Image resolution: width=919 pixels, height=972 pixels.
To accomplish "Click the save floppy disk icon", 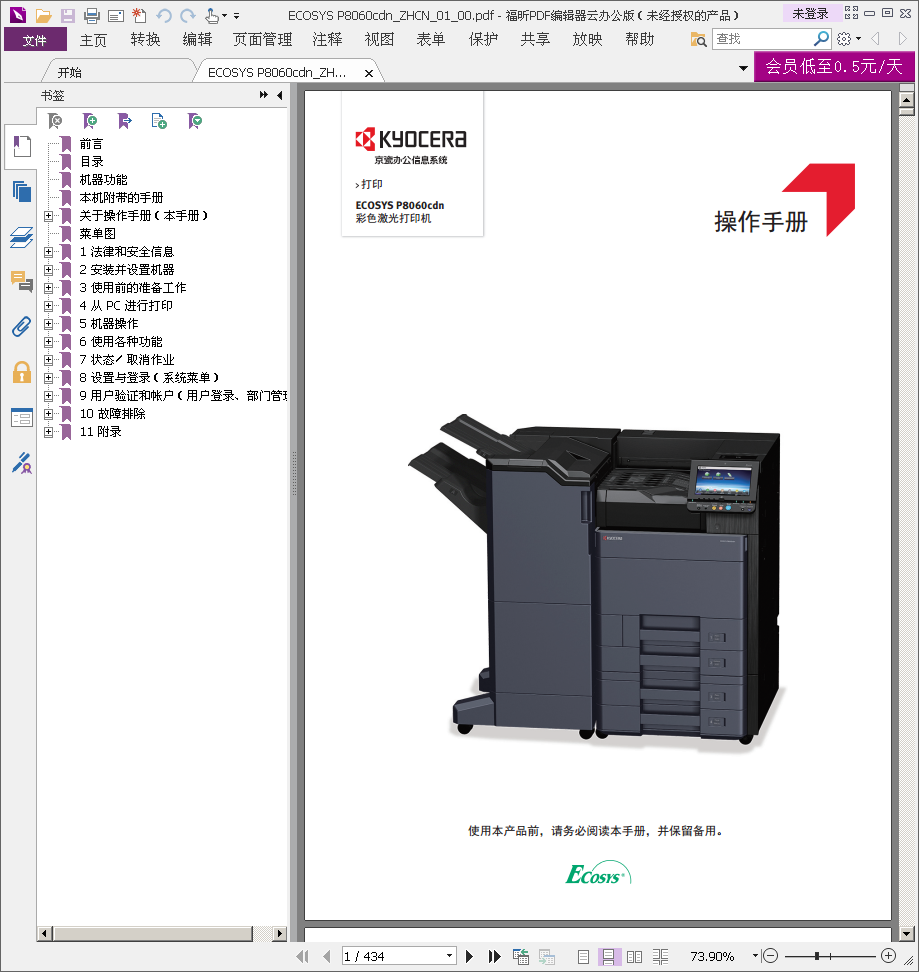I will 67,15.
